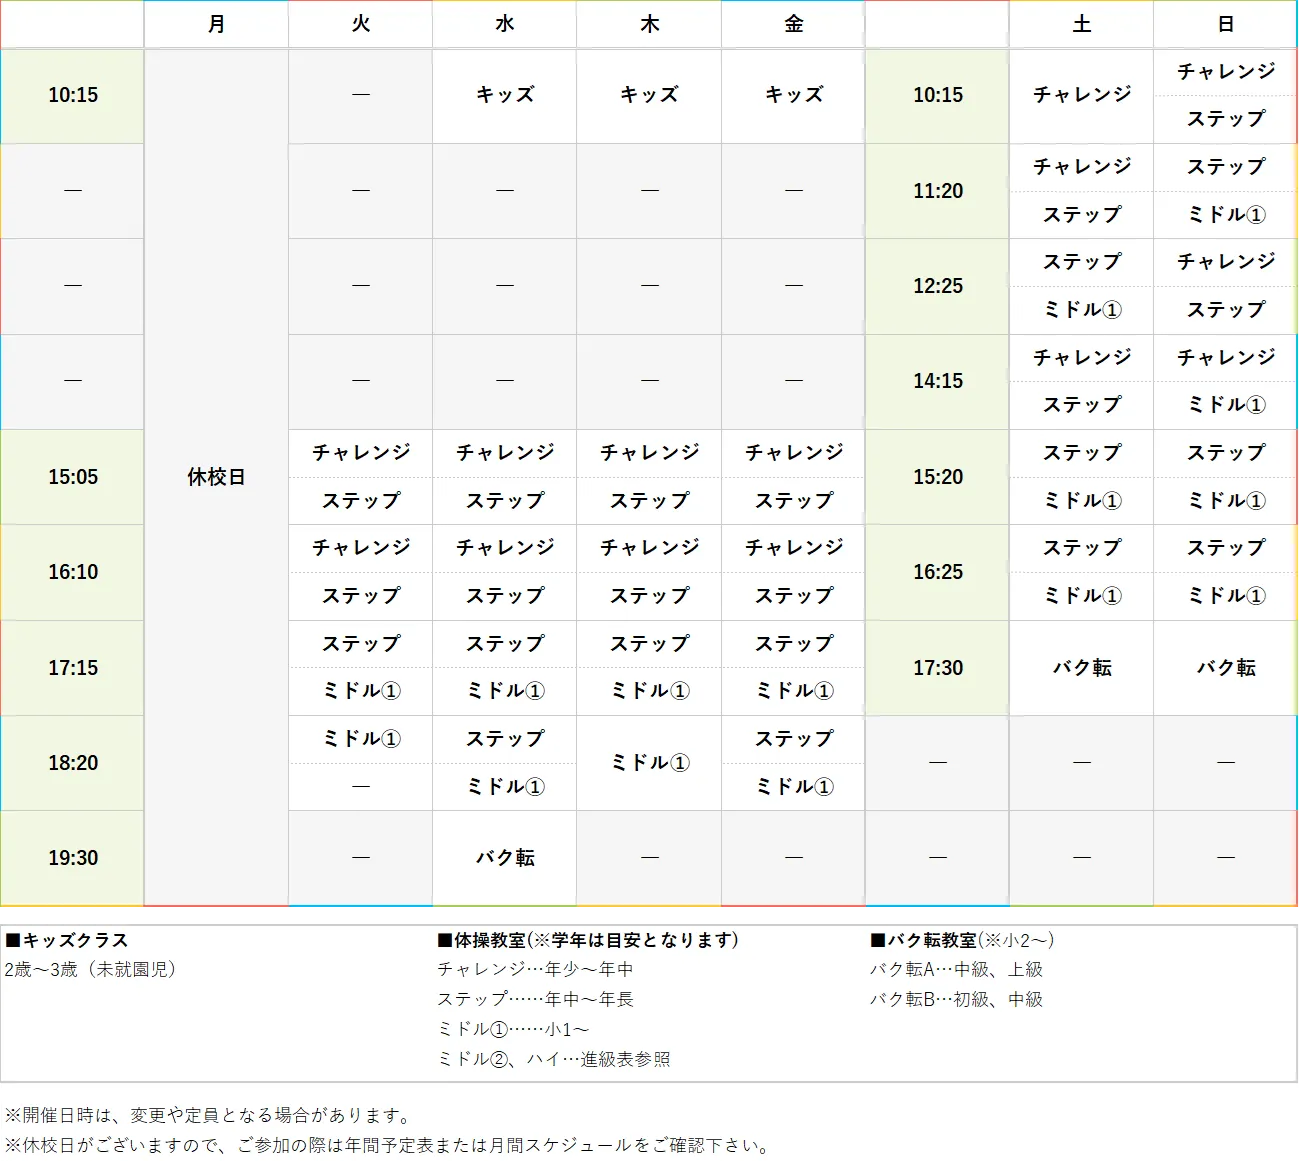This screenshot has height=1162, width=1299.
Task: Click the 17:30 time label in right table
Action: pos(936,668)
